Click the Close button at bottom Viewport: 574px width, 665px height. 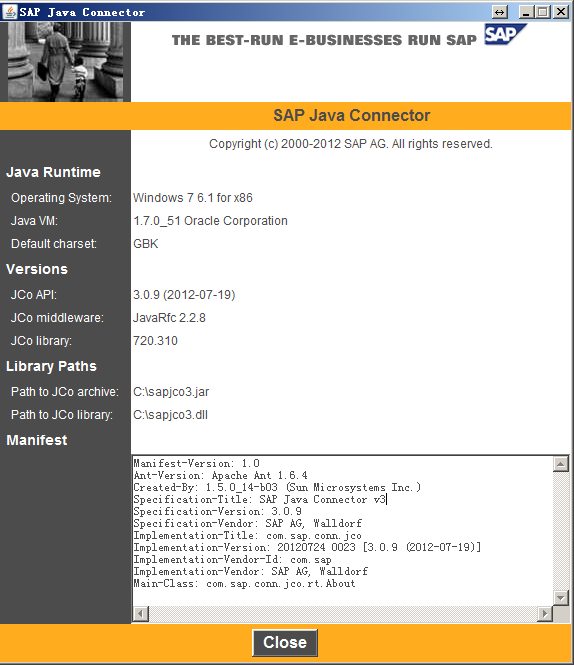tap(285, 643)
